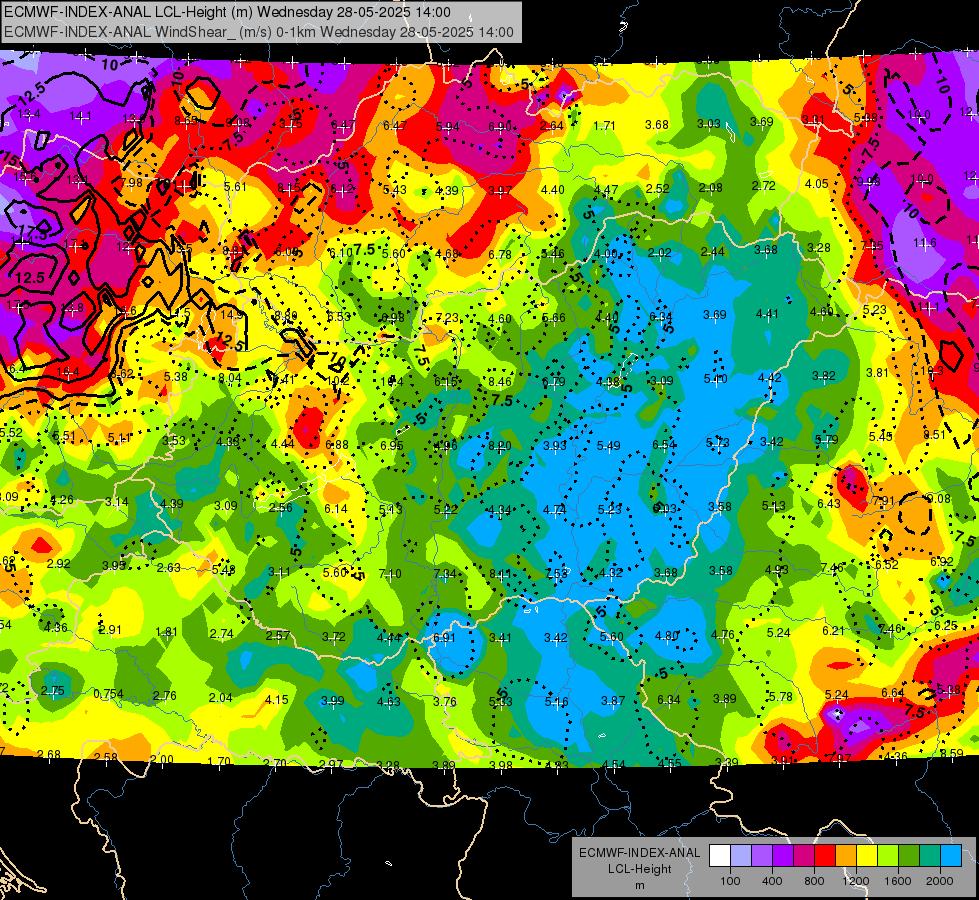Click the grid value 2.91
Viewport: 979px width, 900px height.
click(111, 630)
